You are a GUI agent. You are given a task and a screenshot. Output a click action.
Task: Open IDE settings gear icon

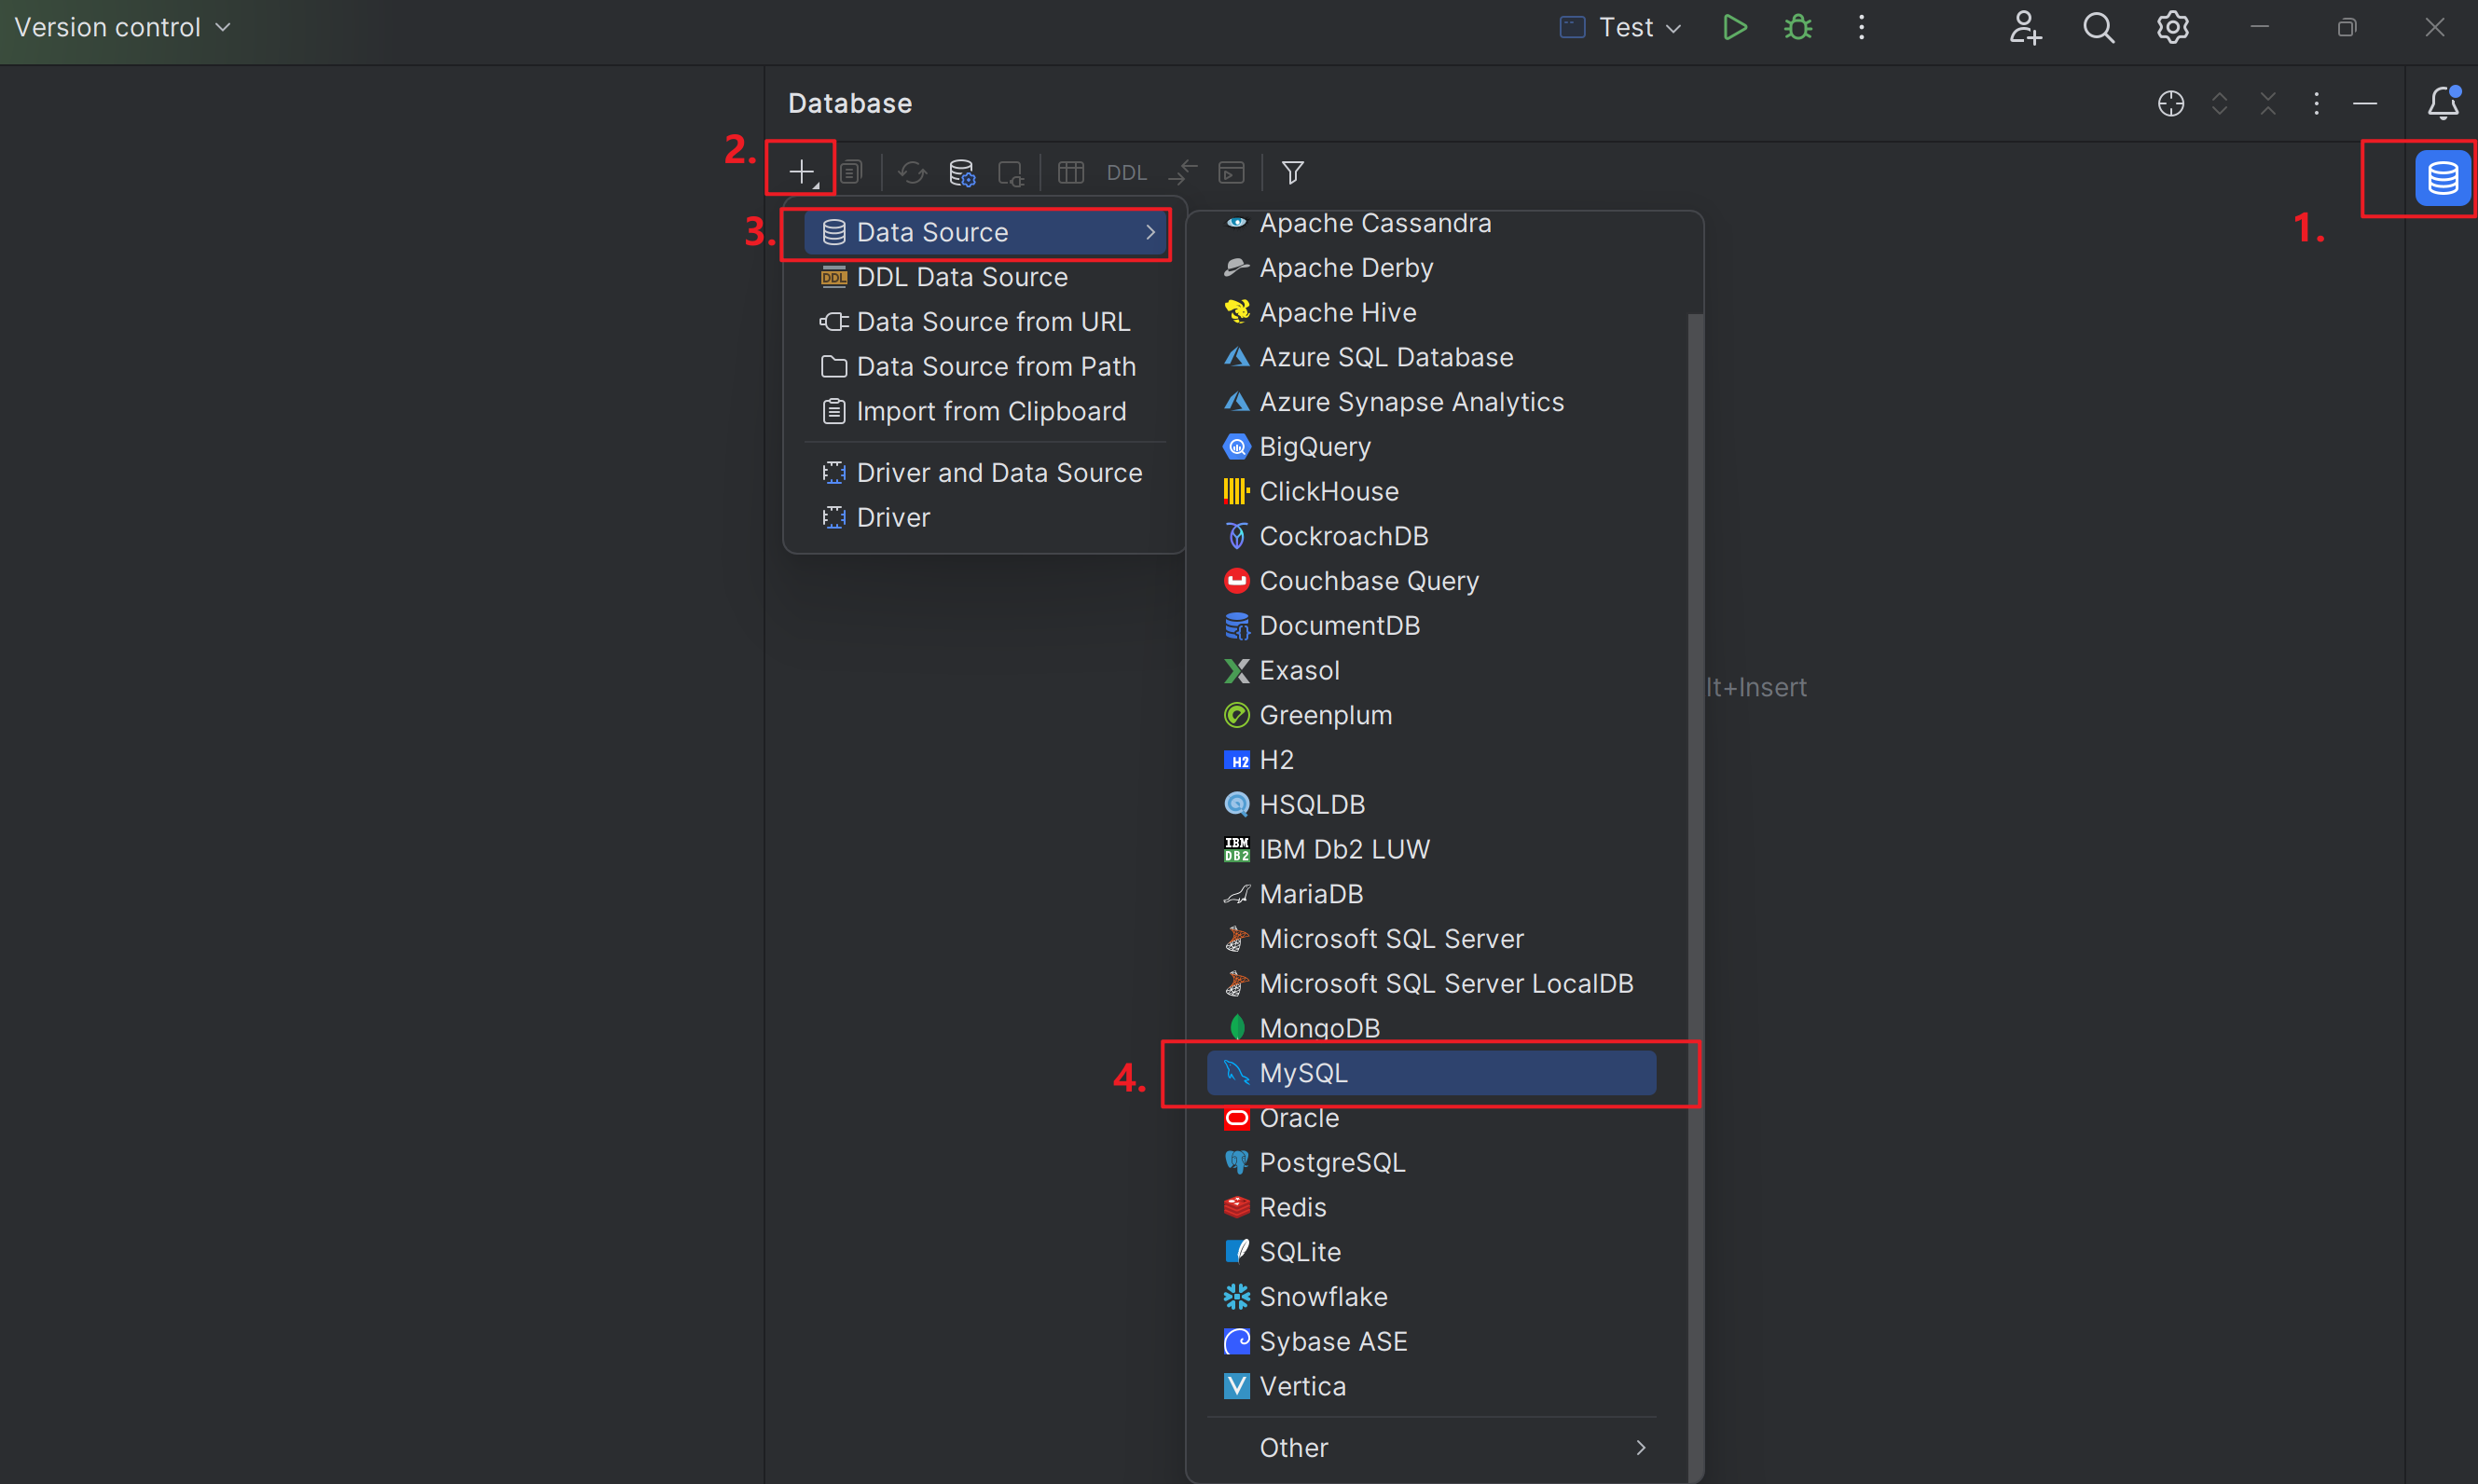(2172, 27)
